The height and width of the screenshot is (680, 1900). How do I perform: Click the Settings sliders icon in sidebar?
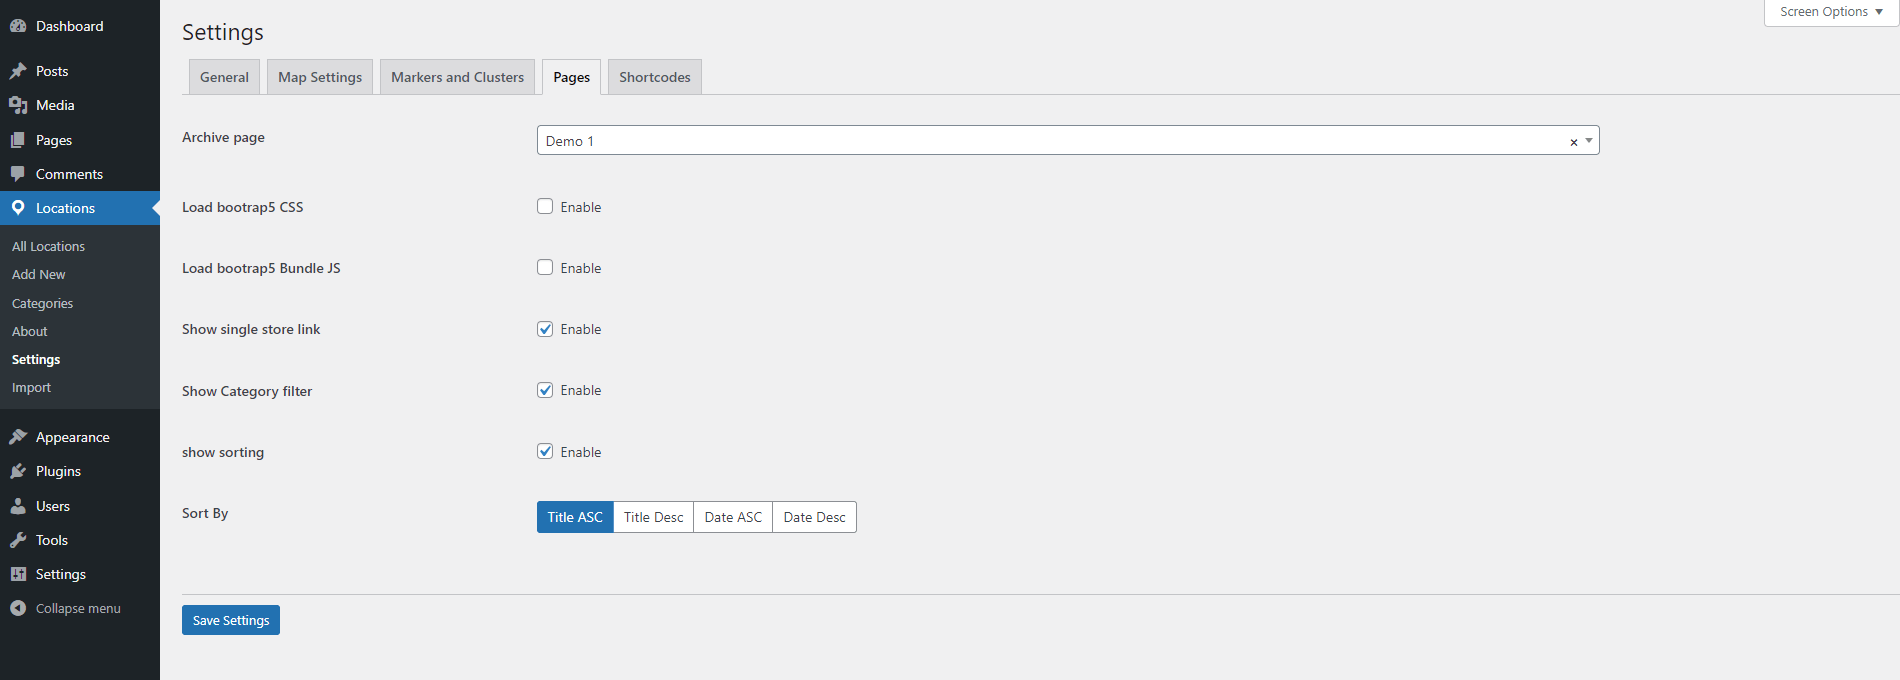18,574
